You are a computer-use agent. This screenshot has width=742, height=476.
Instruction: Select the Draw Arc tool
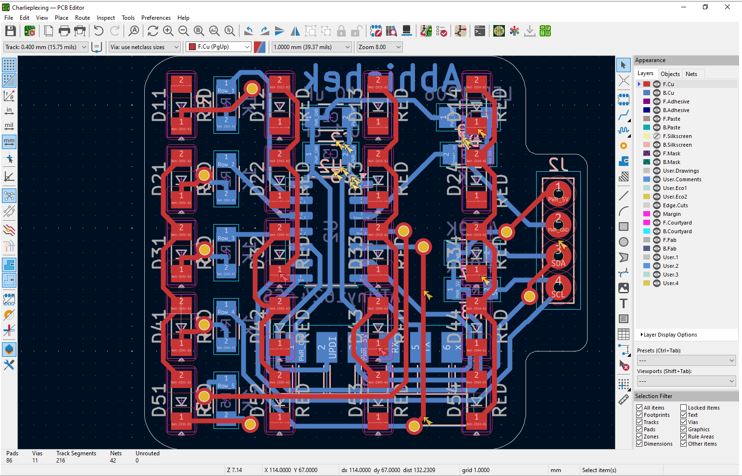tap(624, 211)
